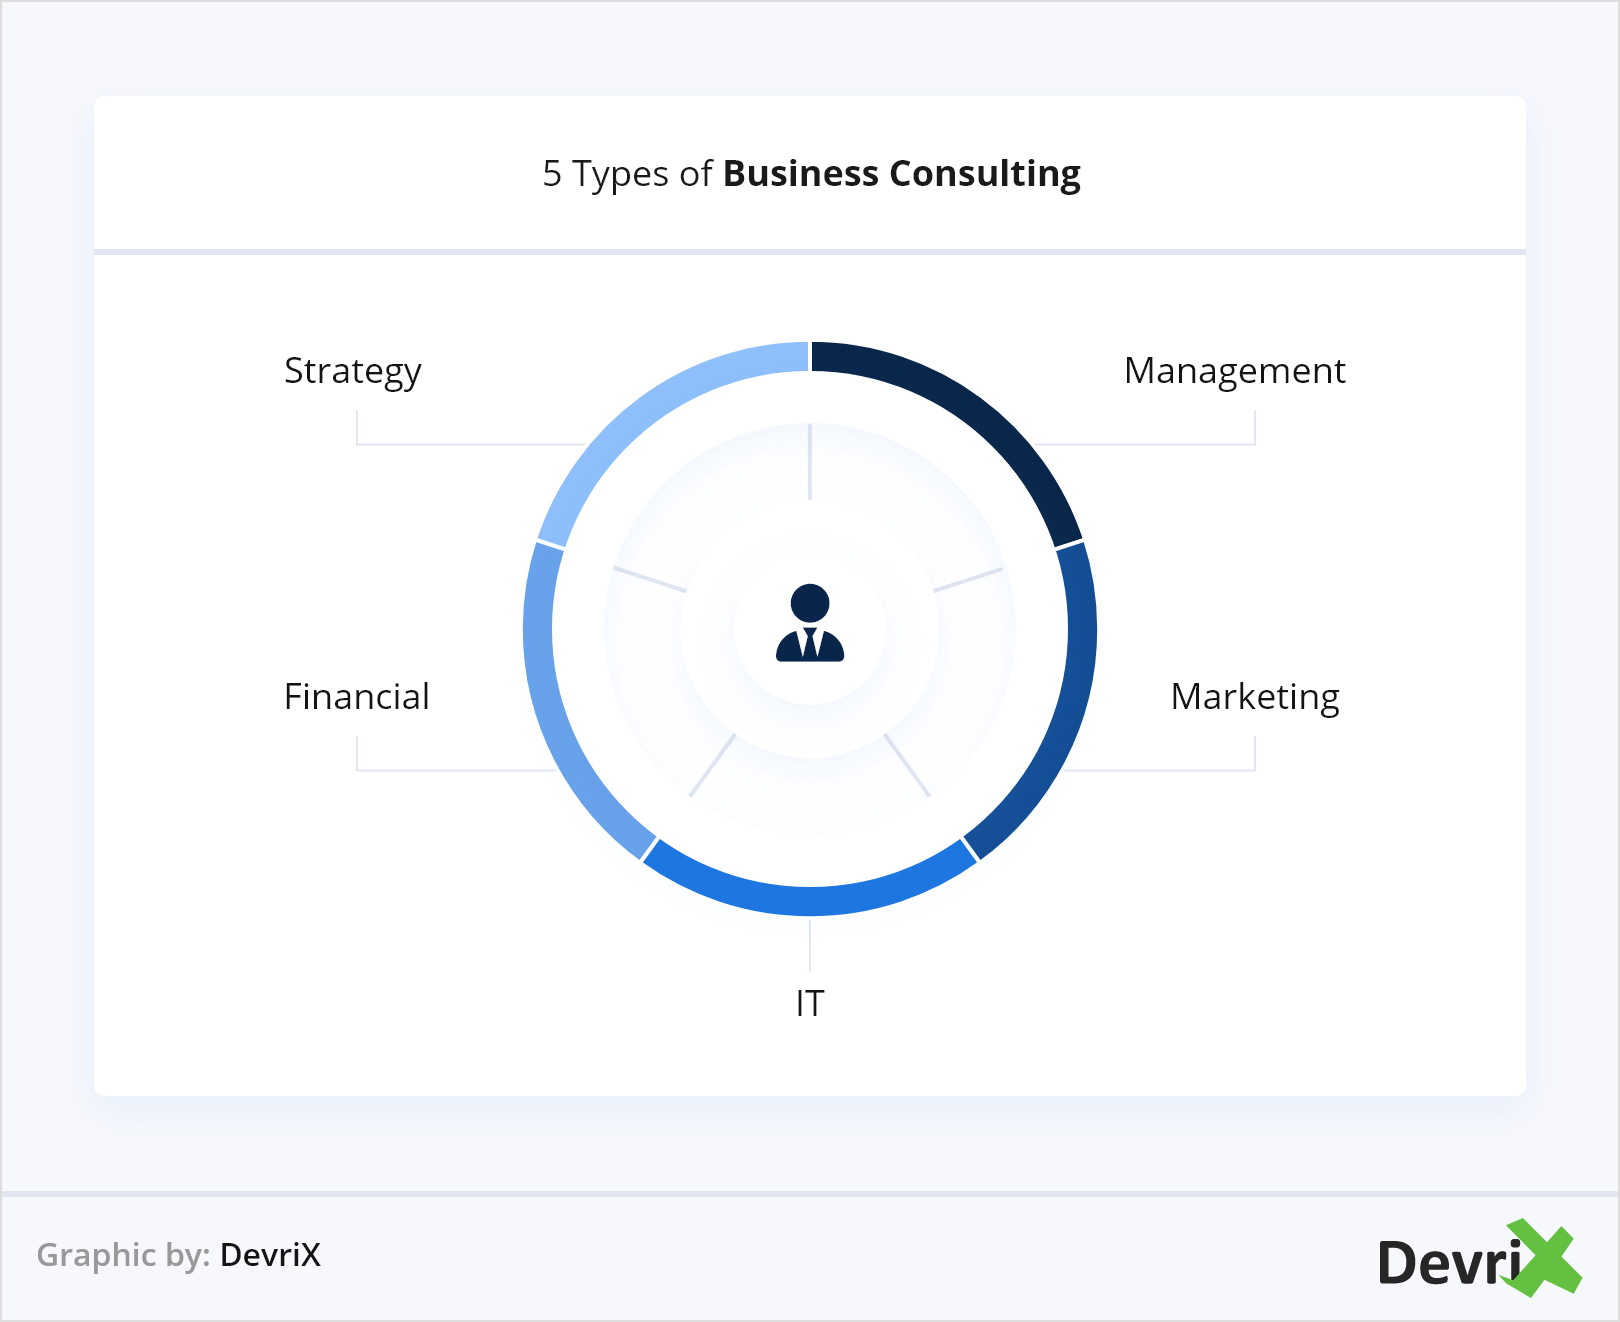Click the DevriX name after Graphic by
Viewport: 1620px width, 1322px height.
pos(270,1255)
